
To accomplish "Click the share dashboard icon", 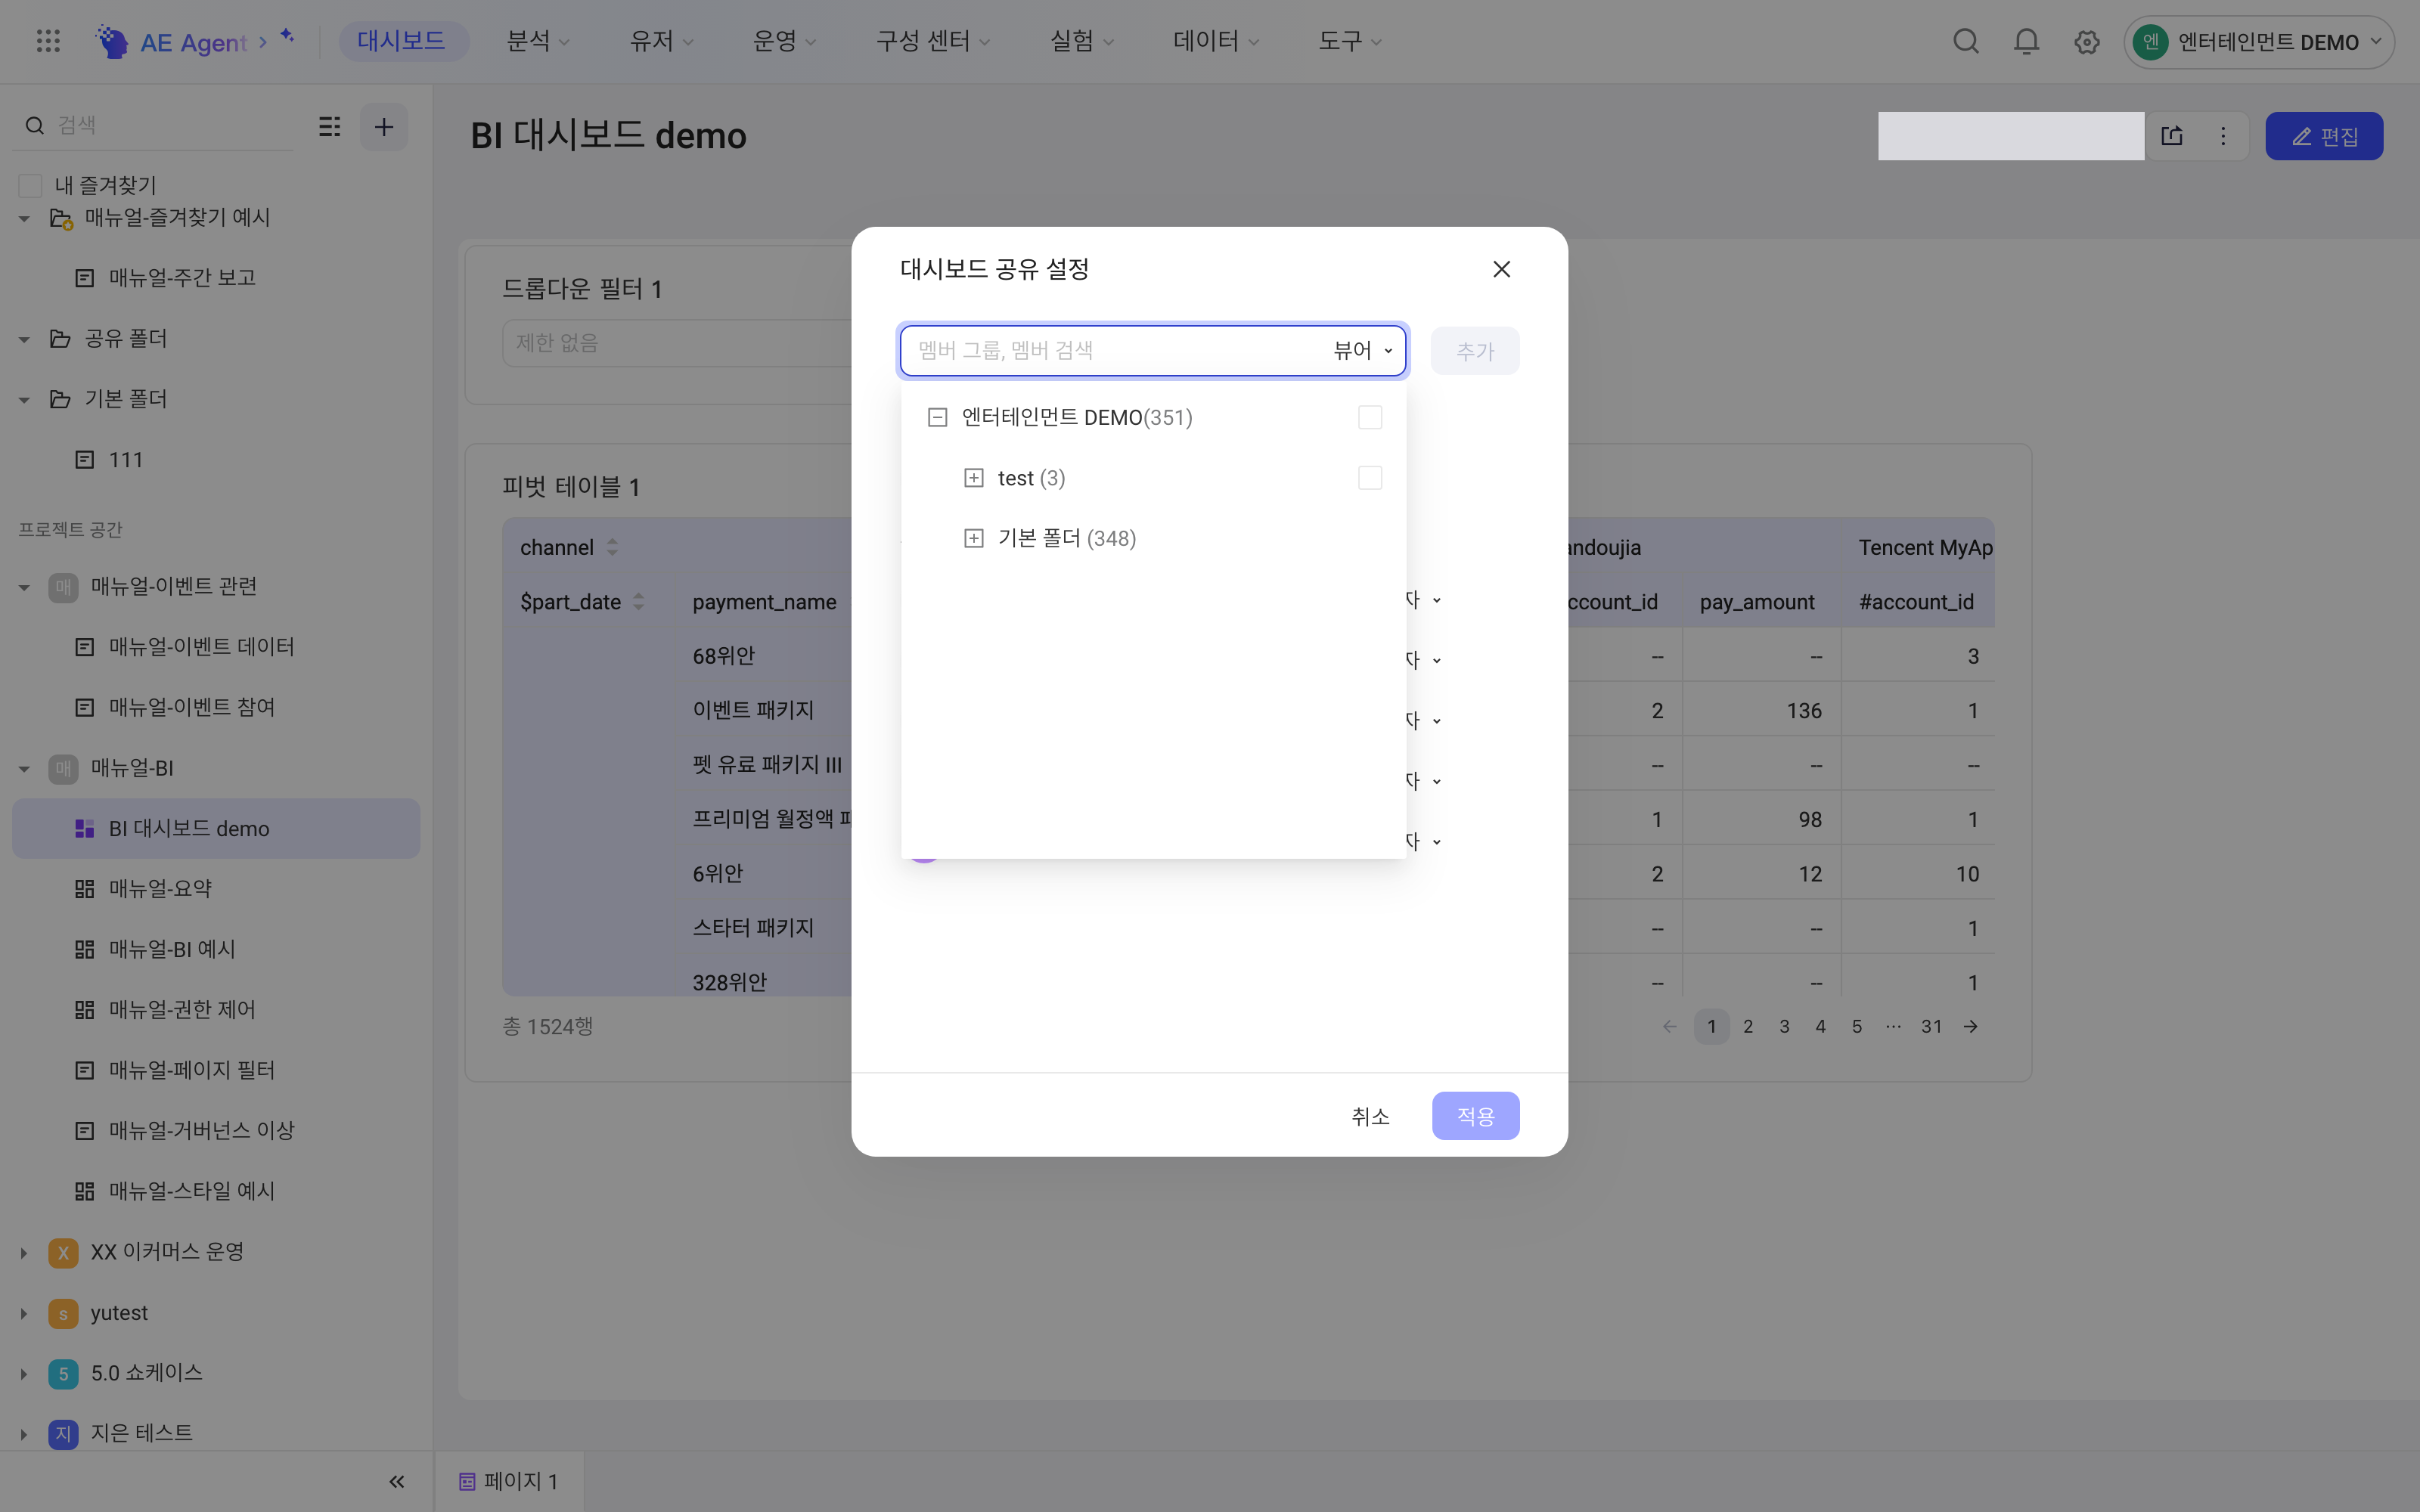I will [2172, 136].
